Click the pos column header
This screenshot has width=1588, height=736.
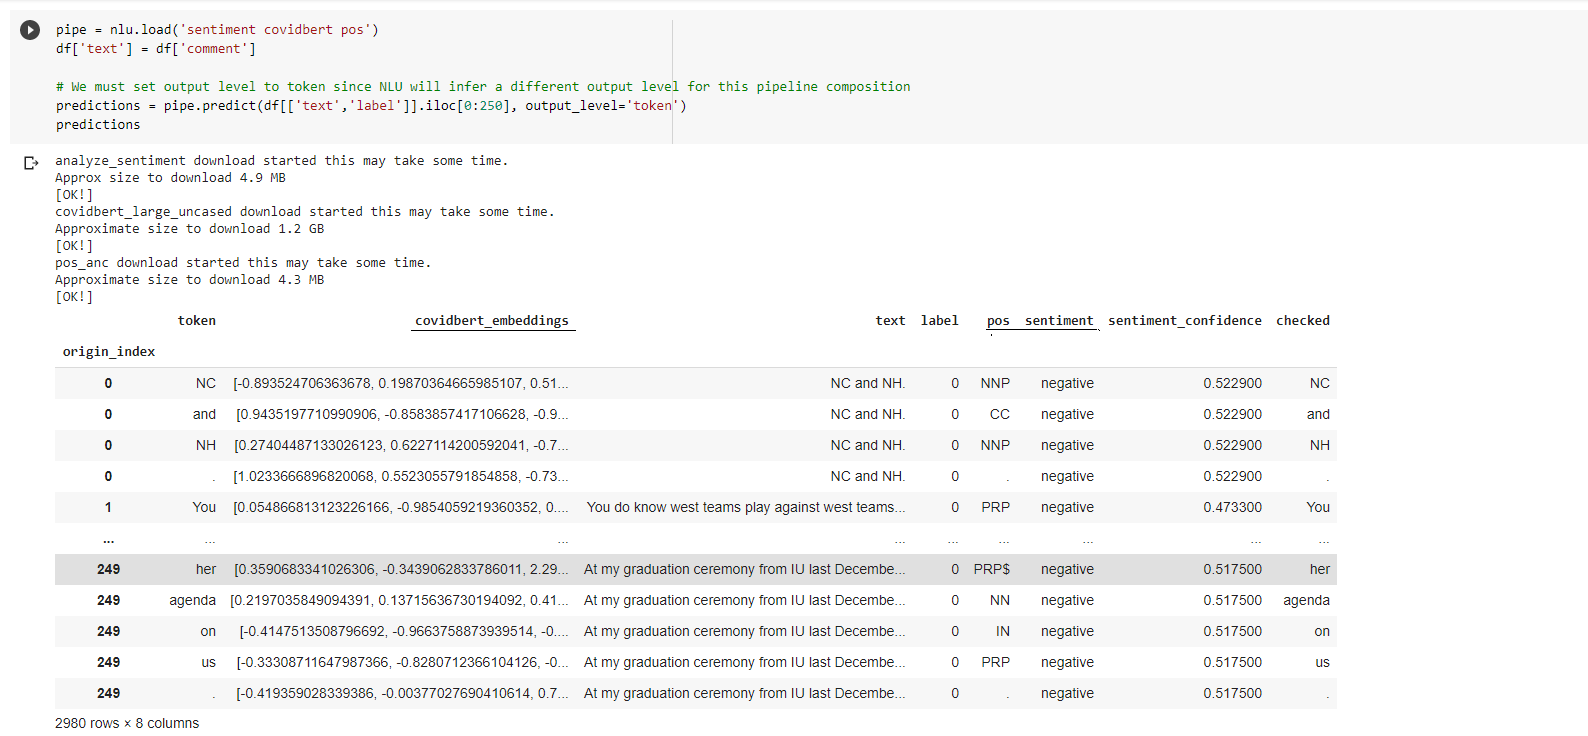[998, 321]
